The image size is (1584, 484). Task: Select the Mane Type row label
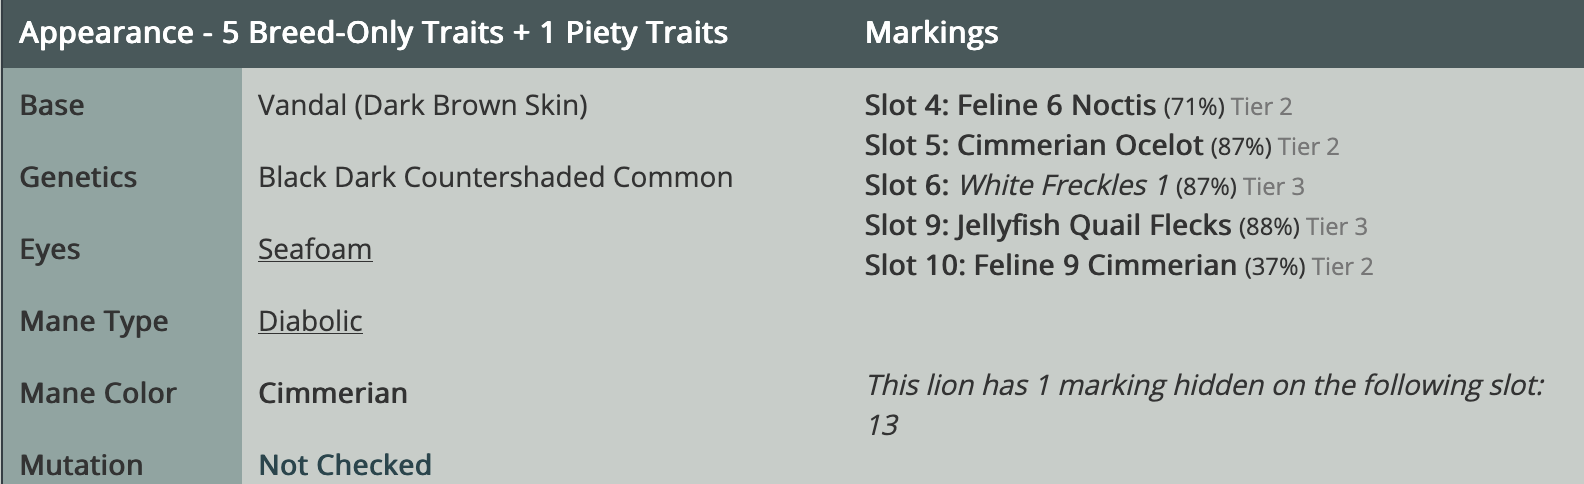[94, 321]
